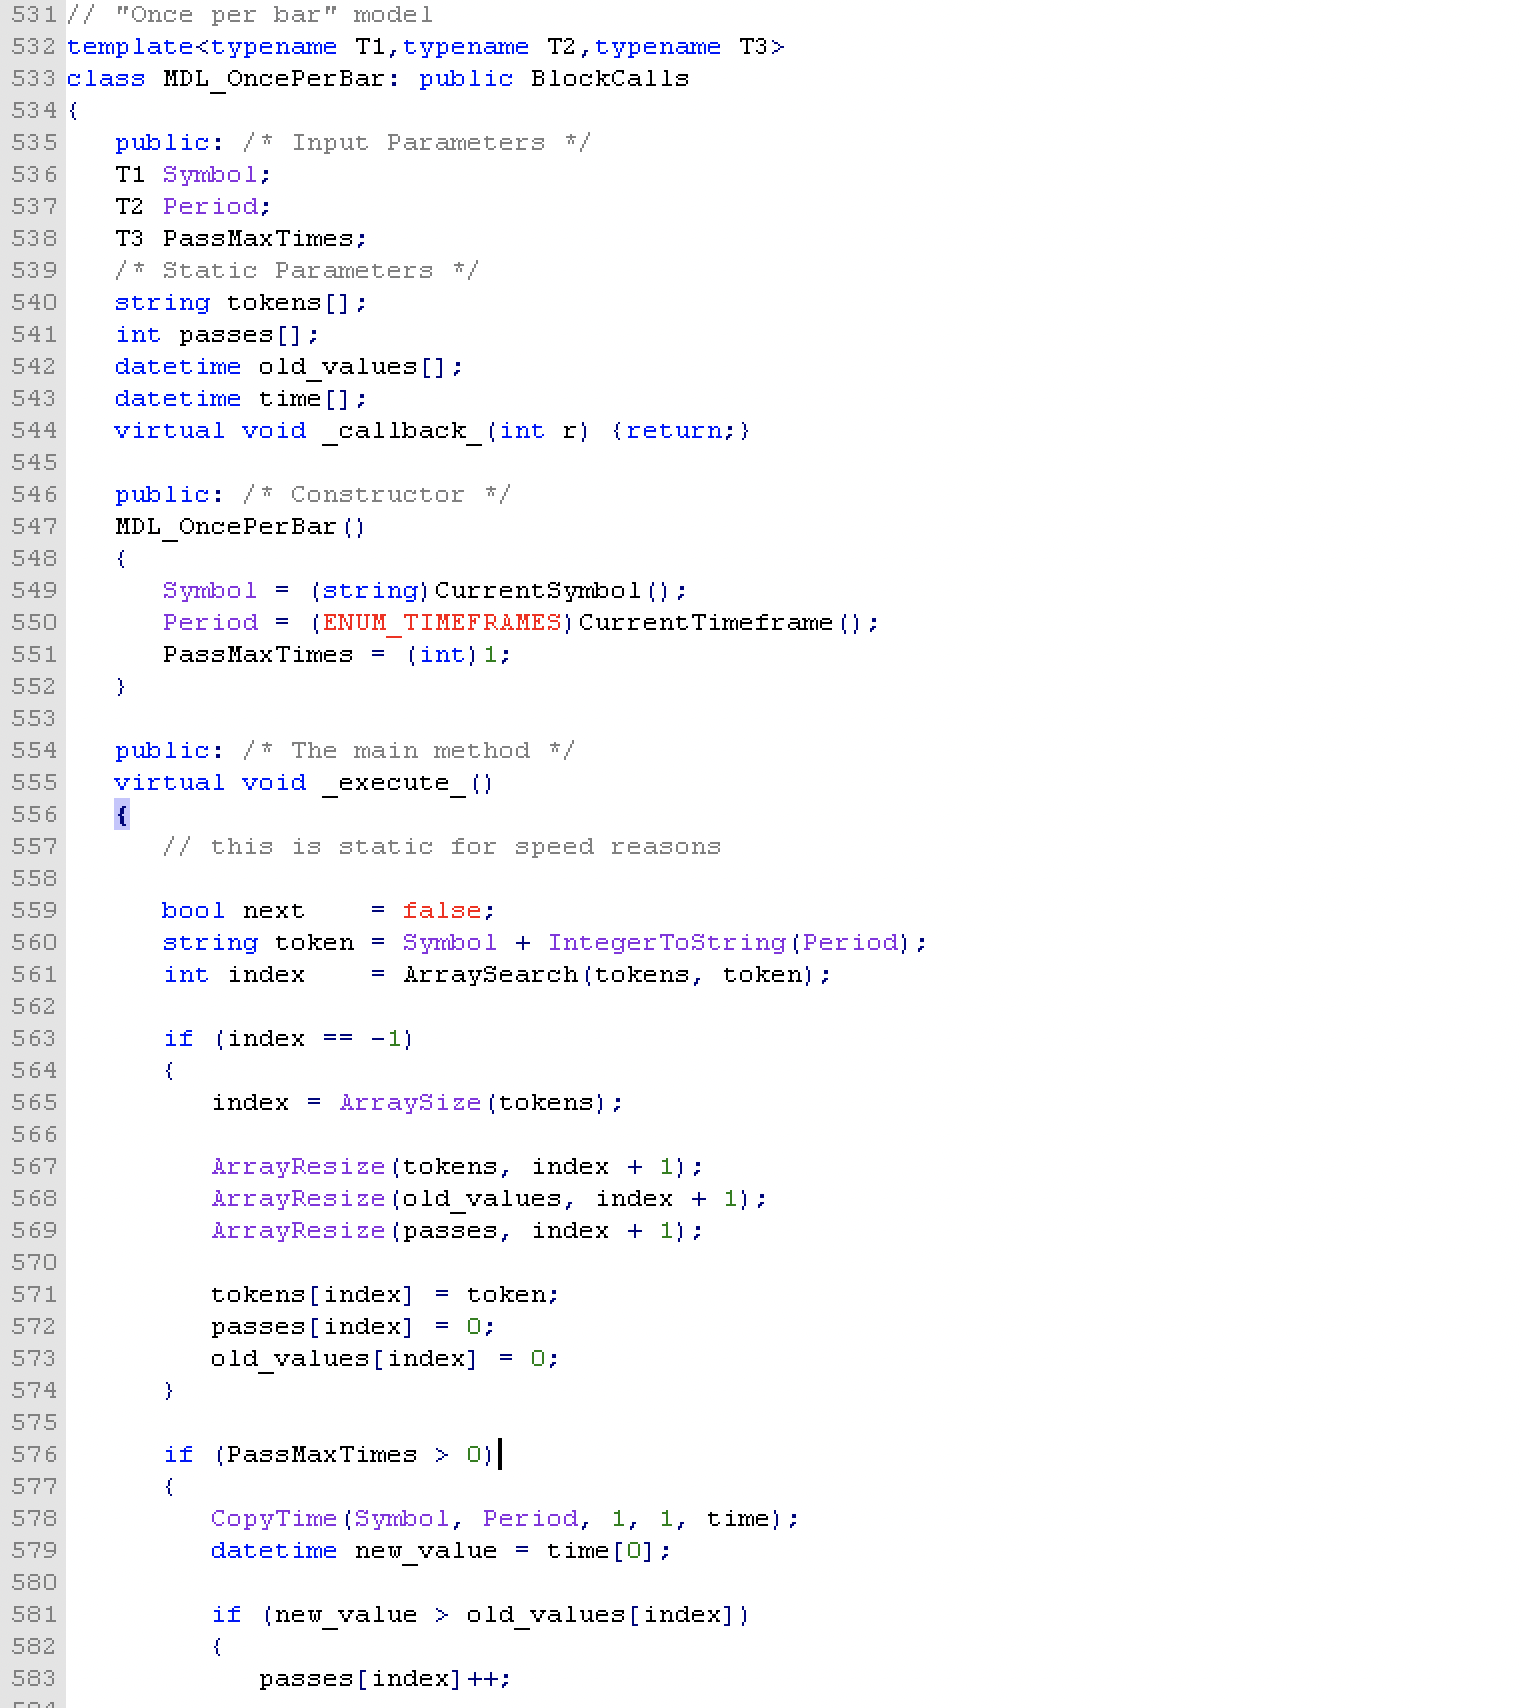This screenshot has width=1522, height=1708.
Task: Click line number 556 in the gutter
Action: coord(34,815)
